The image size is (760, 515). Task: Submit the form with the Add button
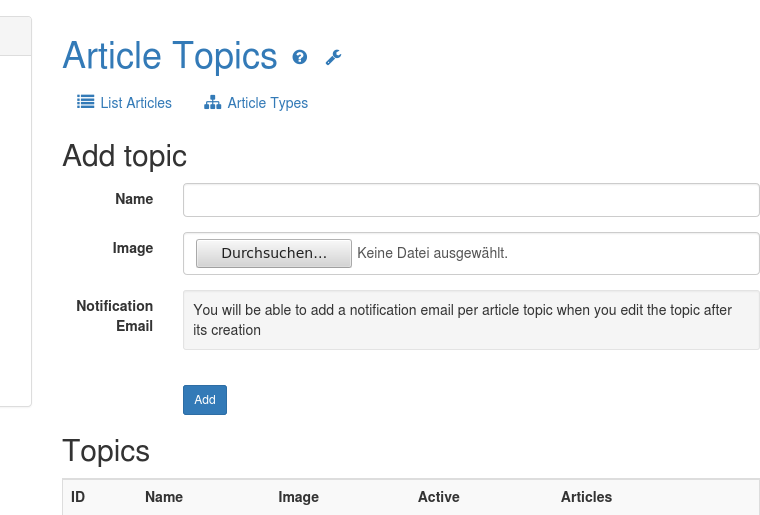coord(205,400)
